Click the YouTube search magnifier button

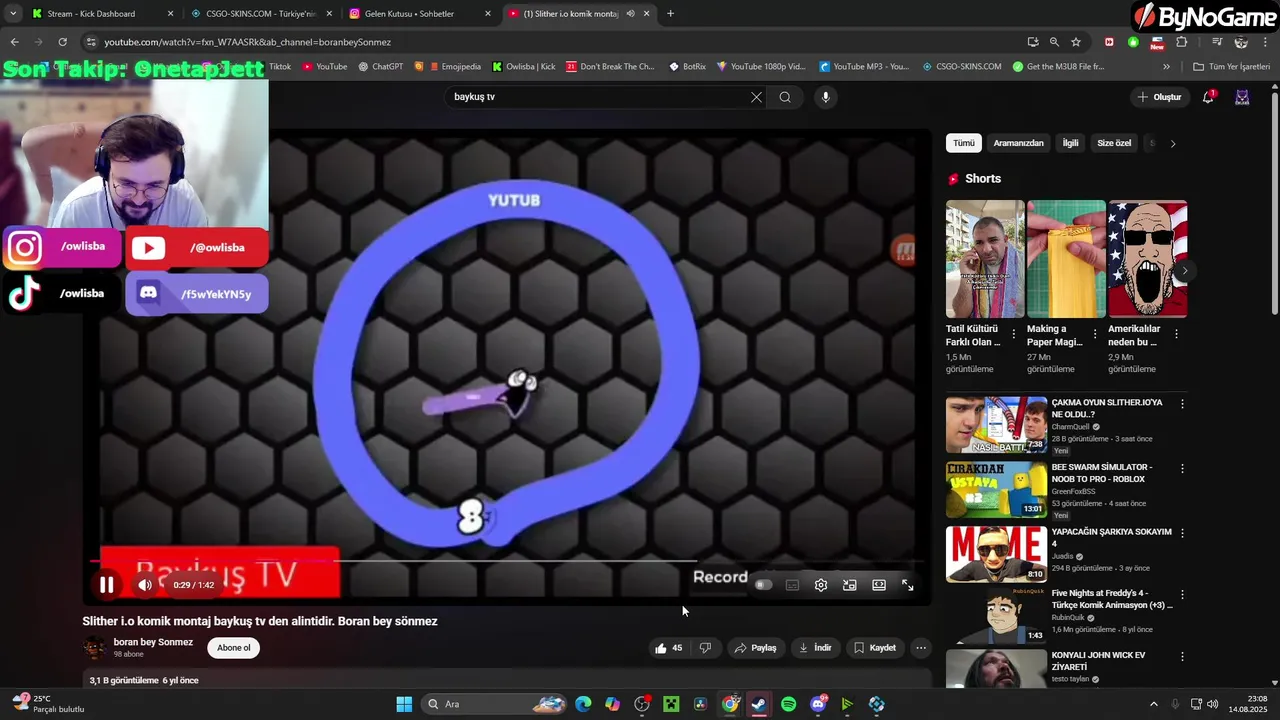coord(785,97)
